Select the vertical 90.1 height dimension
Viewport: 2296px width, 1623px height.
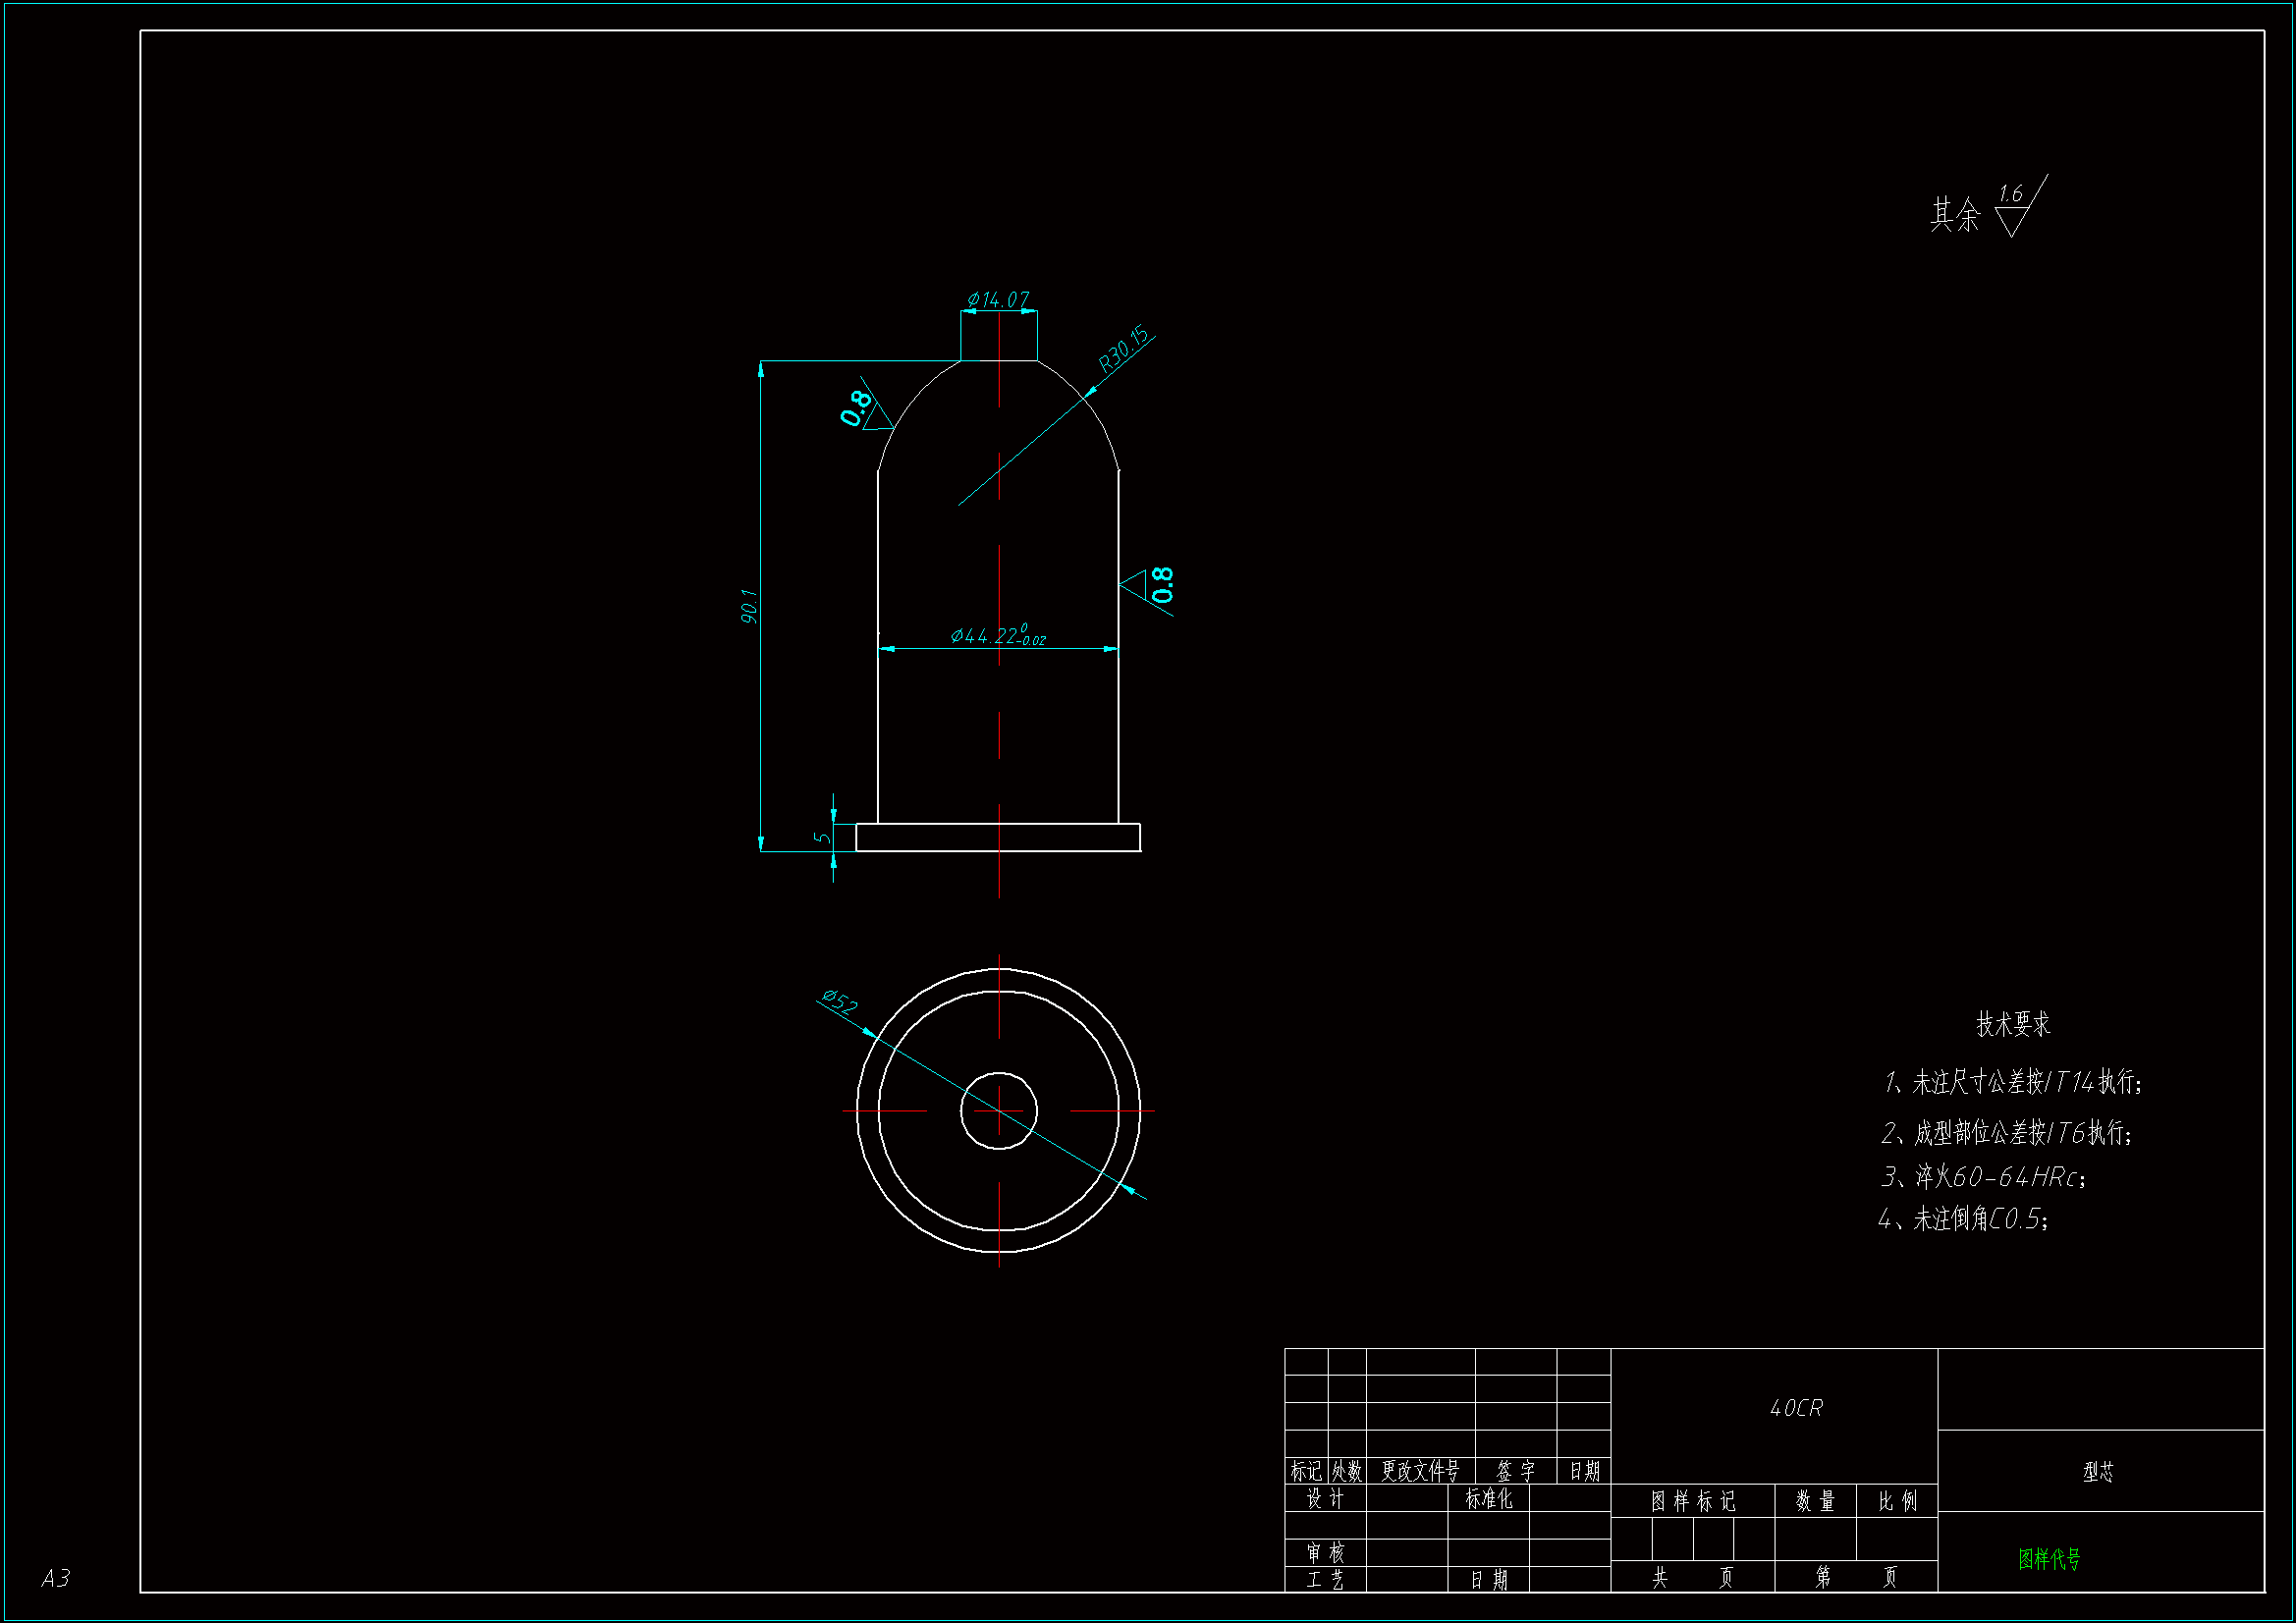[x=749, y=606]
